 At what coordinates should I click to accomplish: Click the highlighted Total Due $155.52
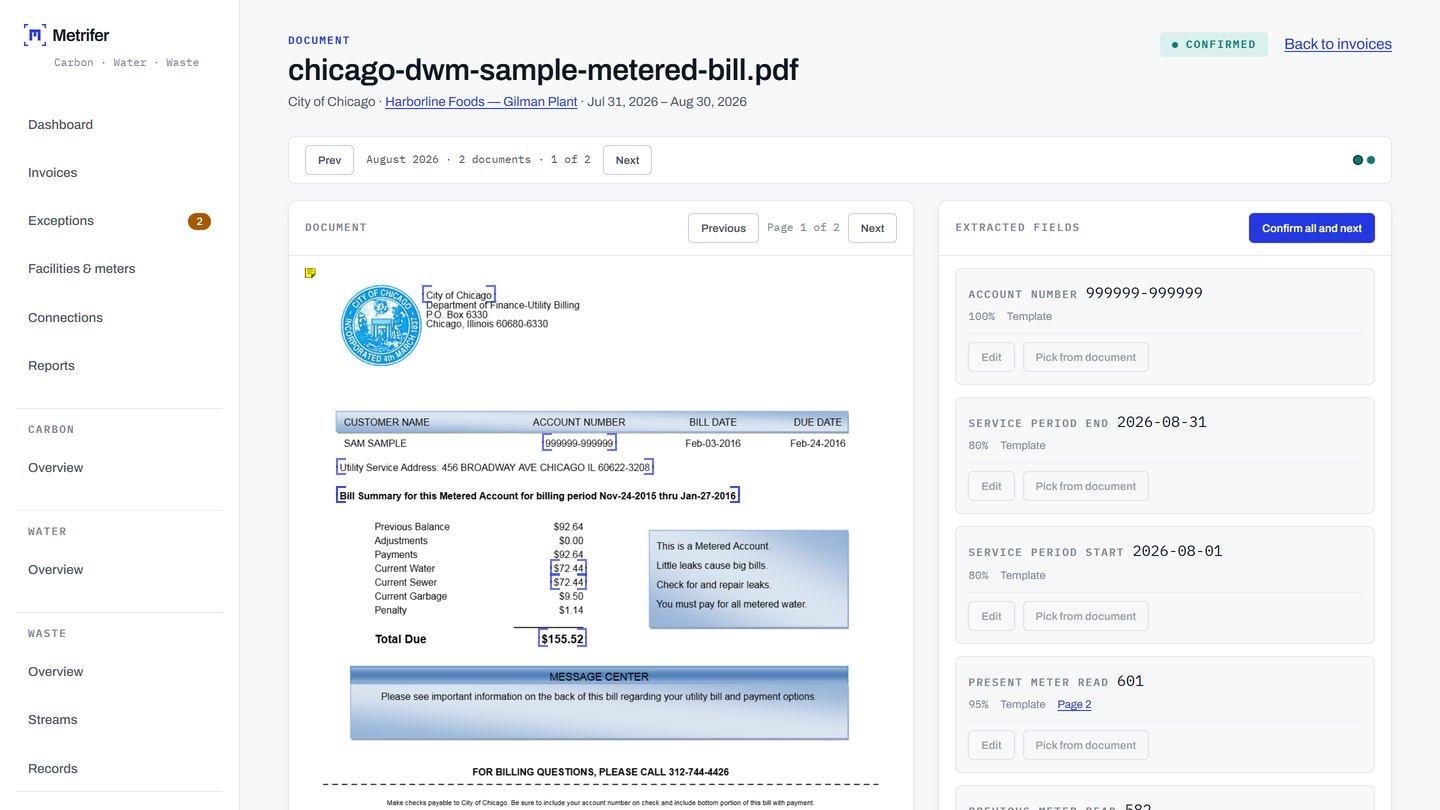pos(562,639)
